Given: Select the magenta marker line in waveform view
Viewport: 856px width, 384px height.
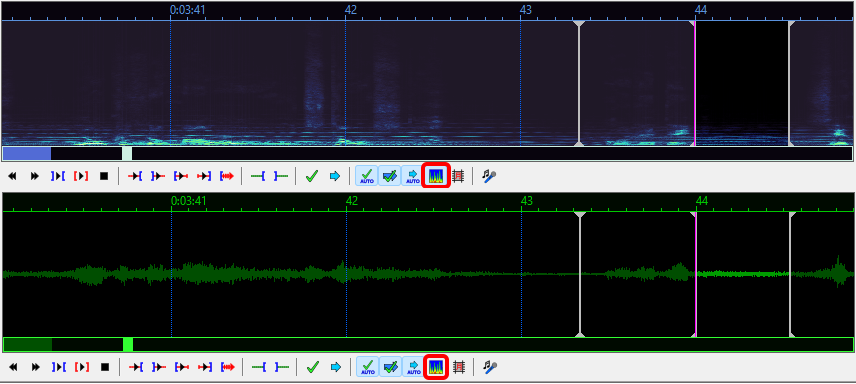Looking at the screenshot, I should click(x=696, y=274).
